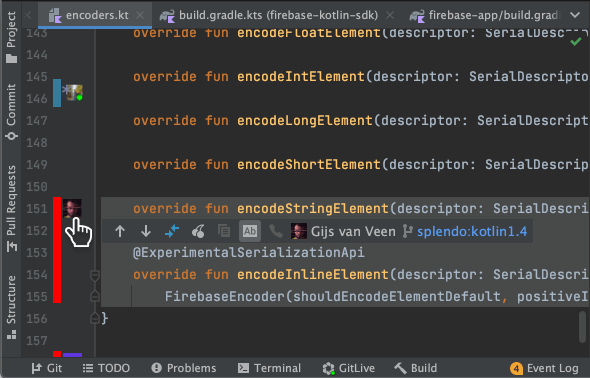Open the Build tool window
This screenshot has height=378, width=590.
point(415,368)
